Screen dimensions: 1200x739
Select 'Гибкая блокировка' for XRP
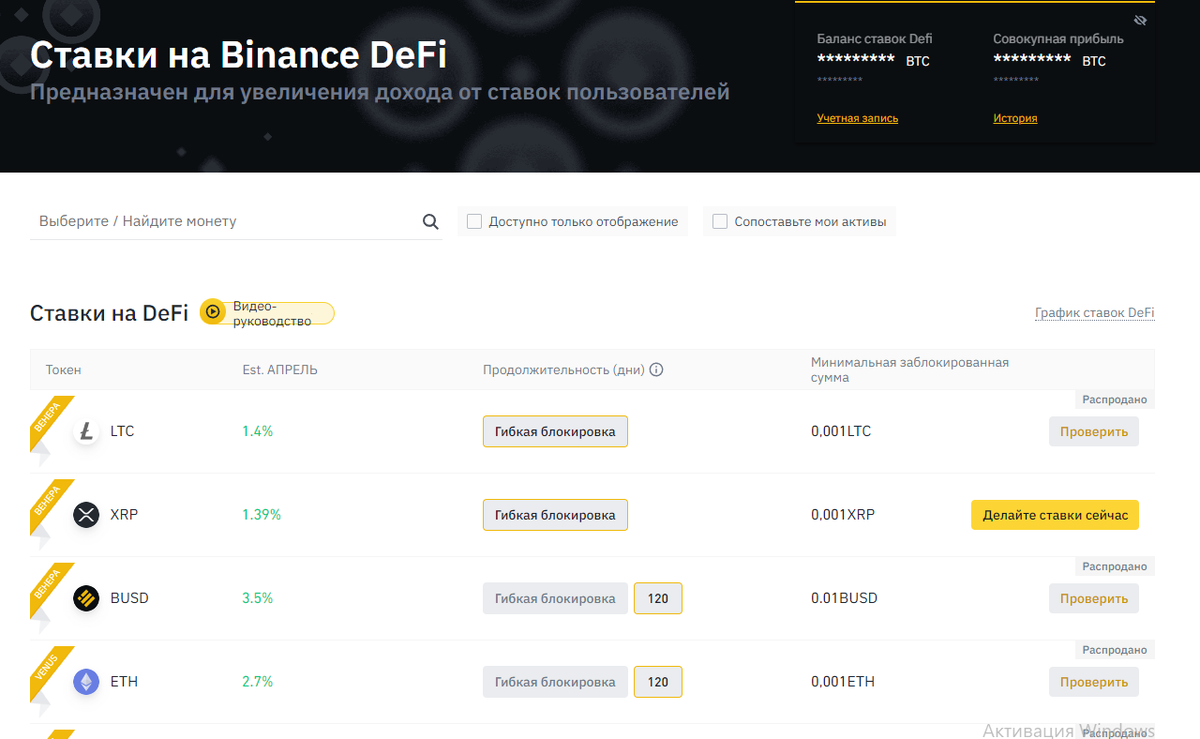point(555,515)
